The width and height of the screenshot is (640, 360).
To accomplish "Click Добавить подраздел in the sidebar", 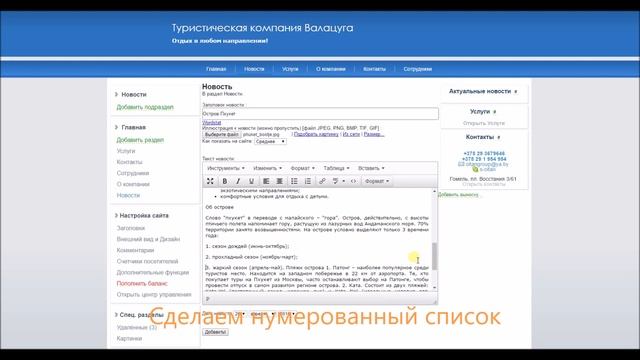I will click(x=145, y=107).
